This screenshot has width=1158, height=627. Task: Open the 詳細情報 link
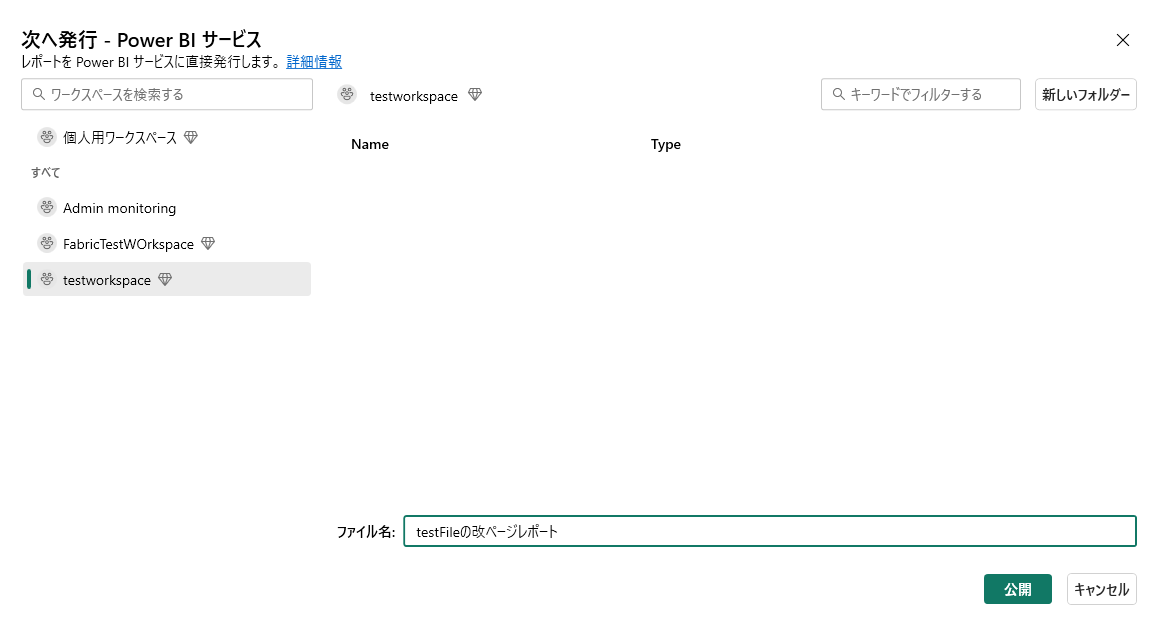tap(314, 62)
